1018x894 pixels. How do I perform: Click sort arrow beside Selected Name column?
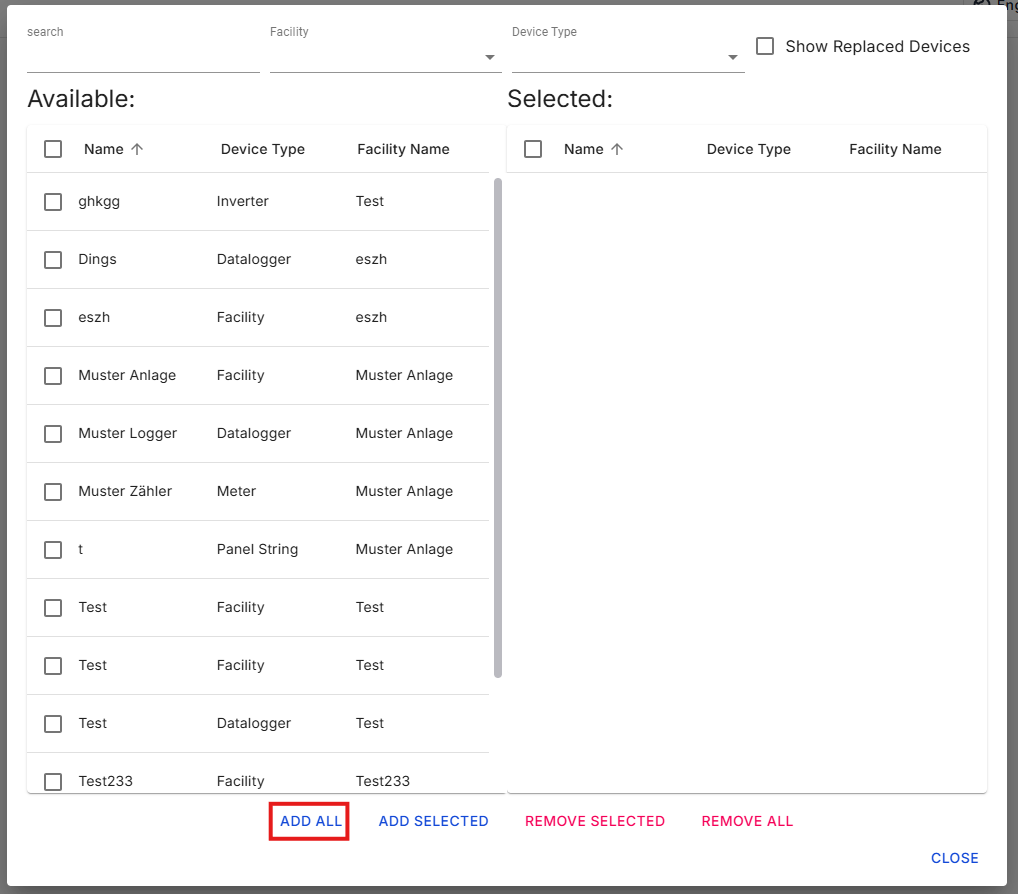(617, 149)
